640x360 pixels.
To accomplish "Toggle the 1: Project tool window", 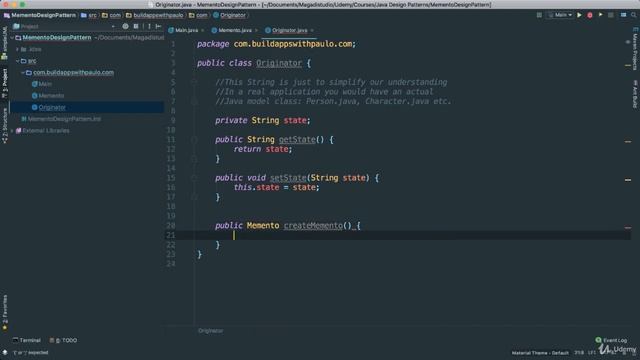I will click(4, 83).
